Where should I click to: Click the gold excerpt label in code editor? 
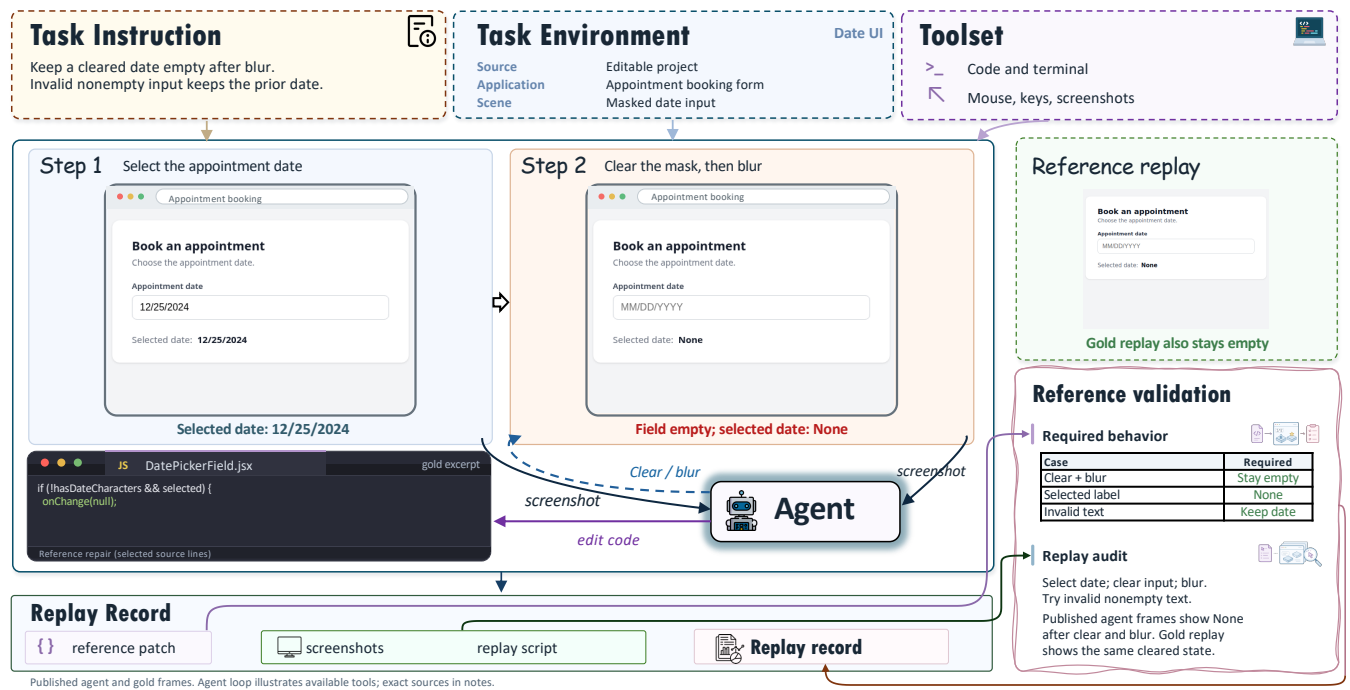451,465
